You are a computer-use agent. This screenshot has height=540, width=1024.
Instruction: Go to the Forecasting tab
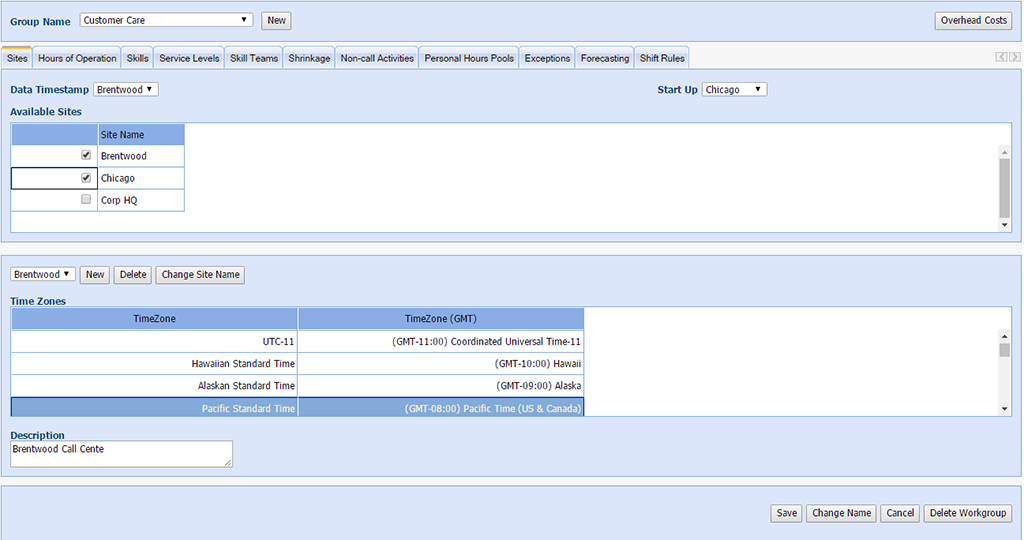point(605,58)
